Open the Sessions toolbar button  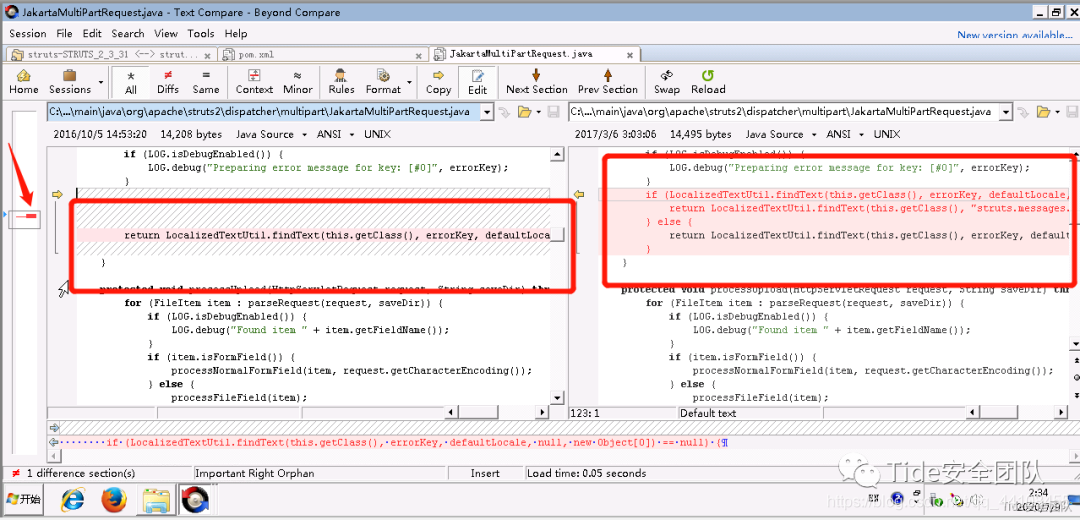click(70, 81)
